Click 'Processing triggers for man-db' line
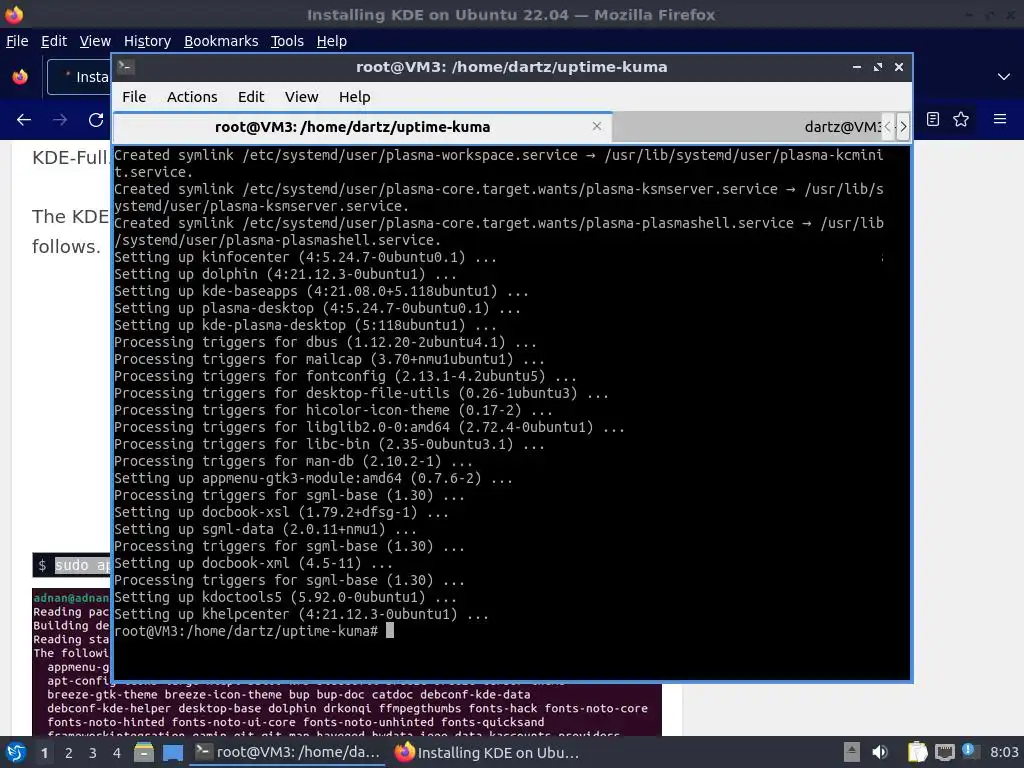 pos(293,461)
